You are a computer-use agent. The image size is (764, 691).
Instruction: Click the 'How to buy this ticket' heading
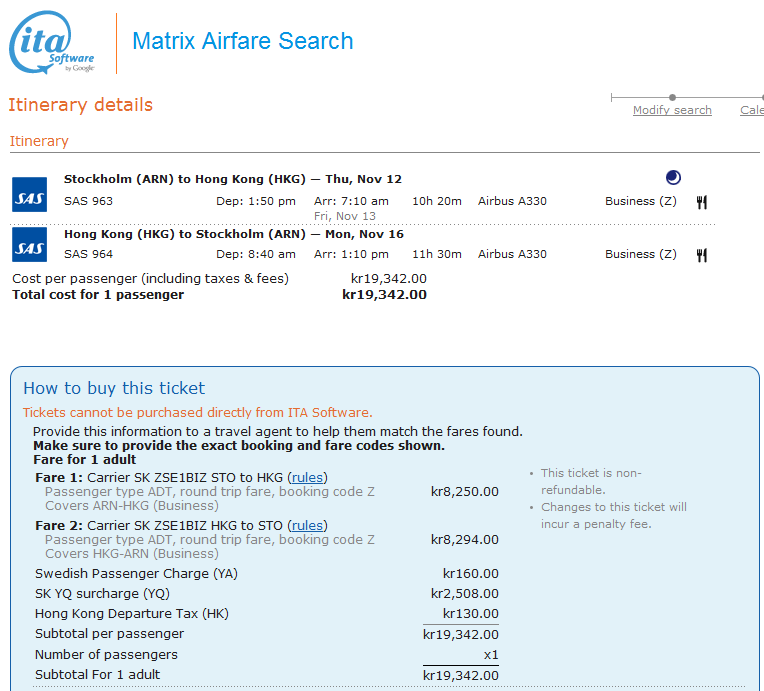[114, 388]
